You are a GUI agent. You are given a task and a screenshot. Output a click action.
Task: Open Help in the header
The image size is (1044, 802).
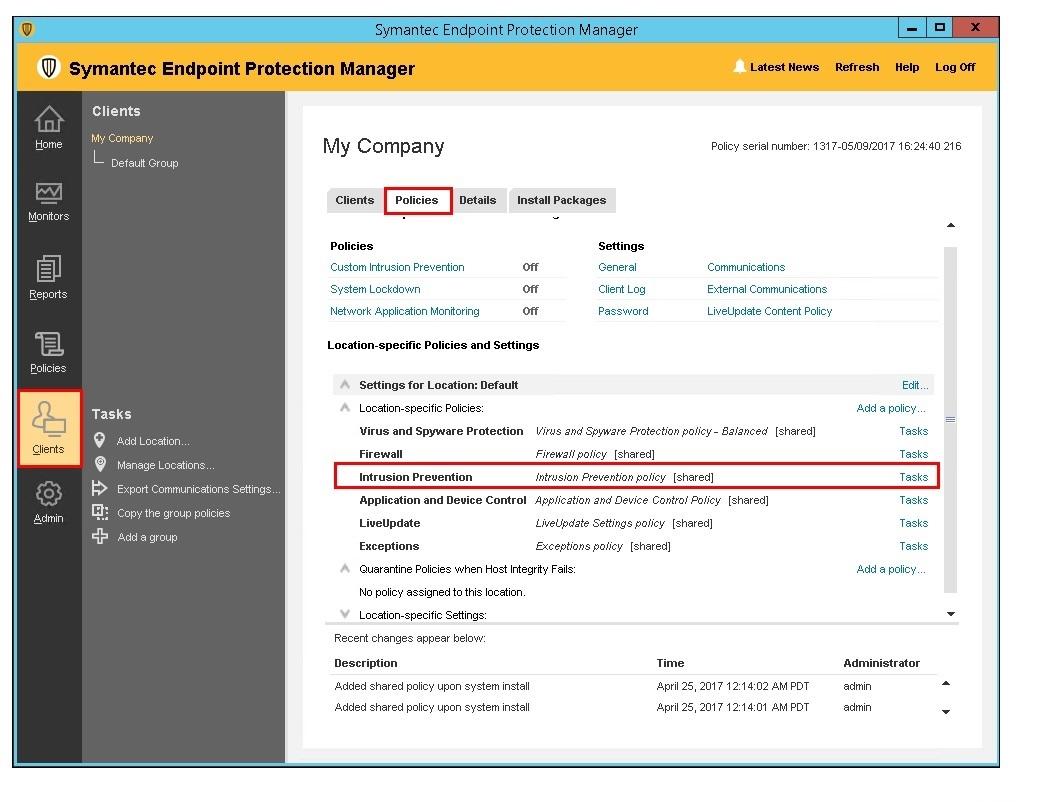click(907, 67)
